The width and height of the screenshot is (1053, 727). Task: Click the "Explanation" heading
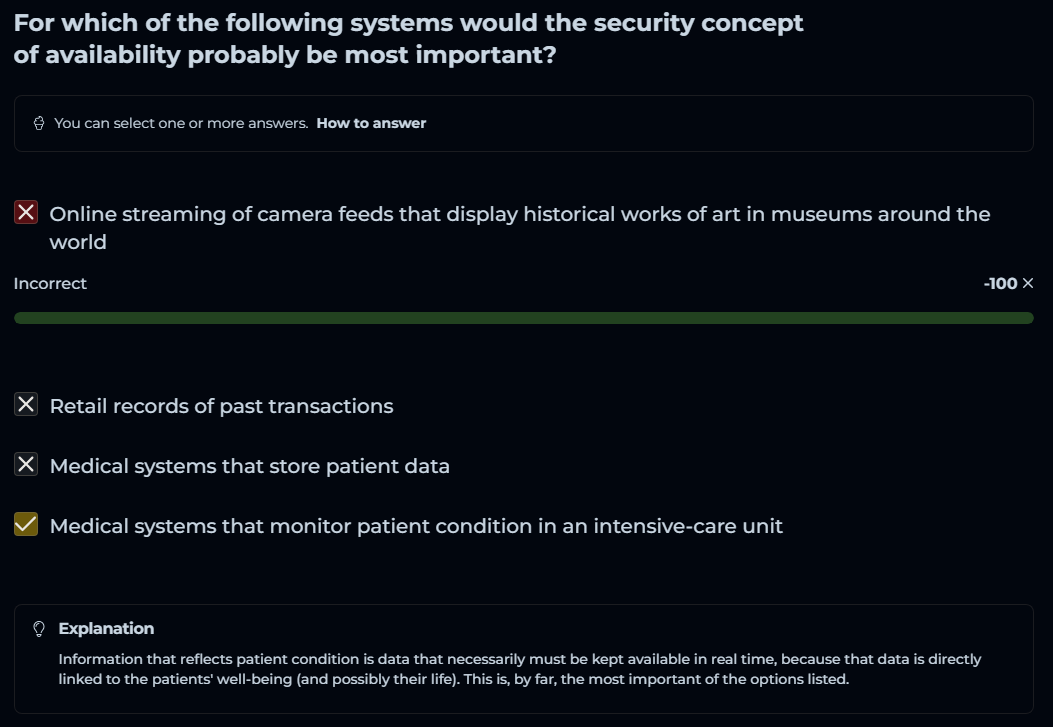[x=106, y=629]
